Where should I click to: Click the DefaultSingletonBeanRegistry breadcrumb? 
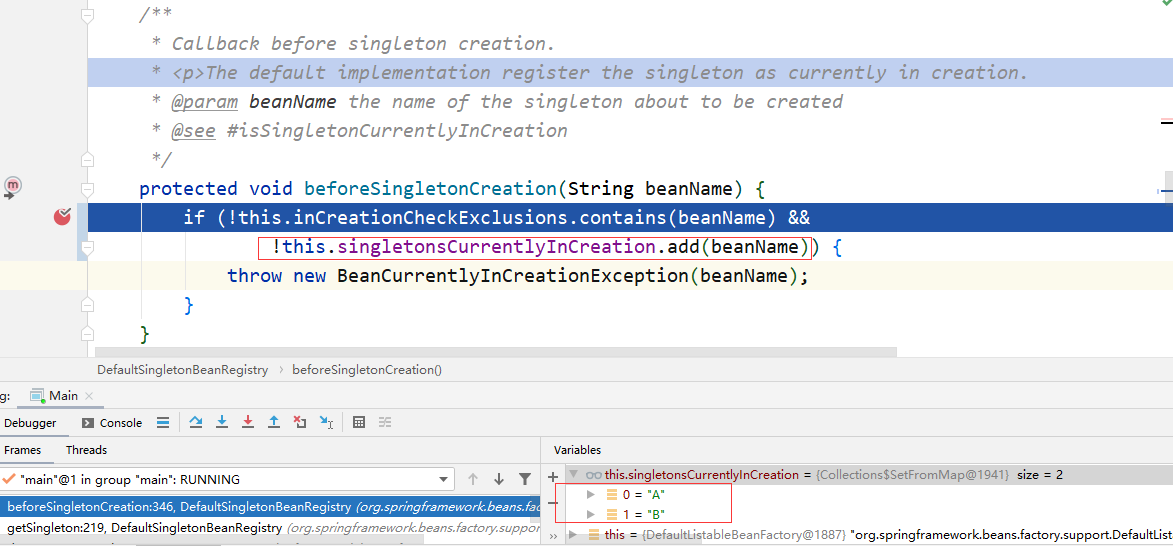pos(183,369)
